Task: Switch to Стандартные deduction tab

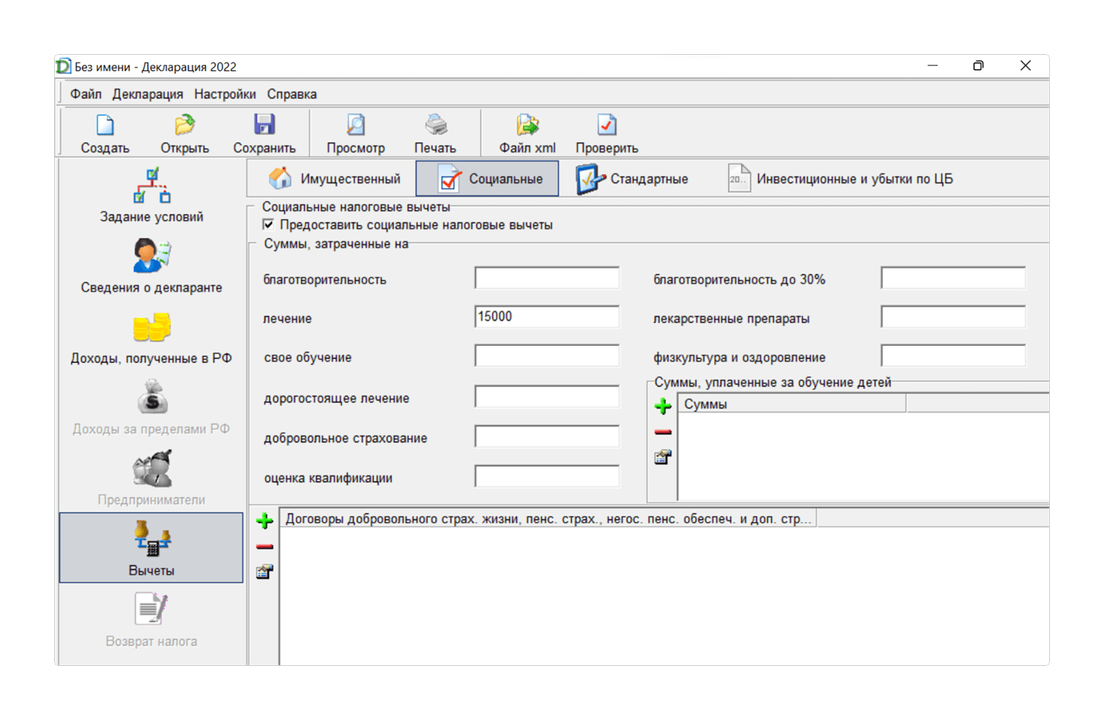Action: point(632,179)
